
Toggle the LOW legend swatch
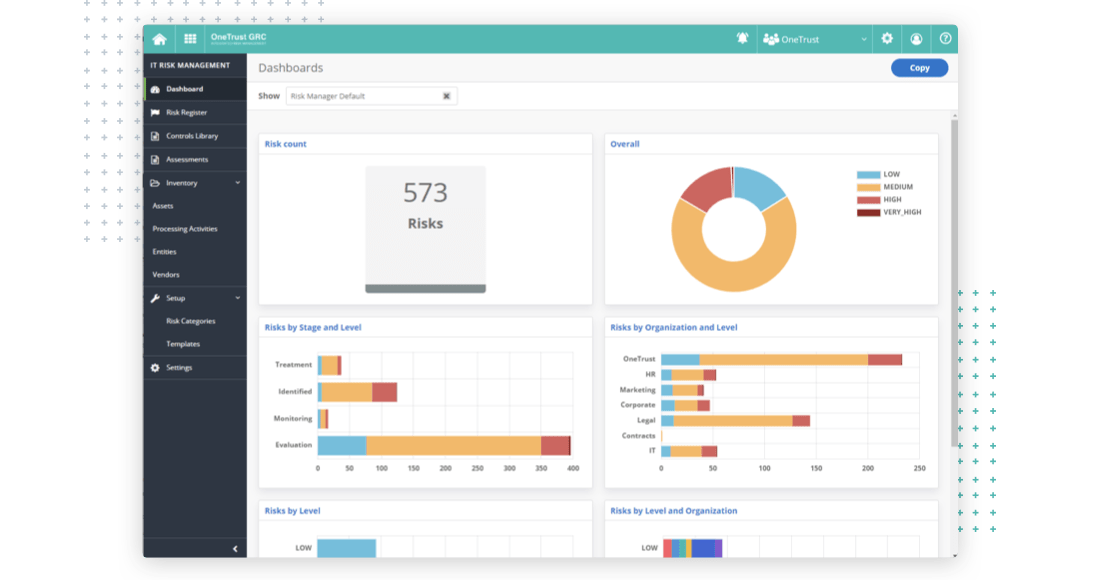coord(868,175)
